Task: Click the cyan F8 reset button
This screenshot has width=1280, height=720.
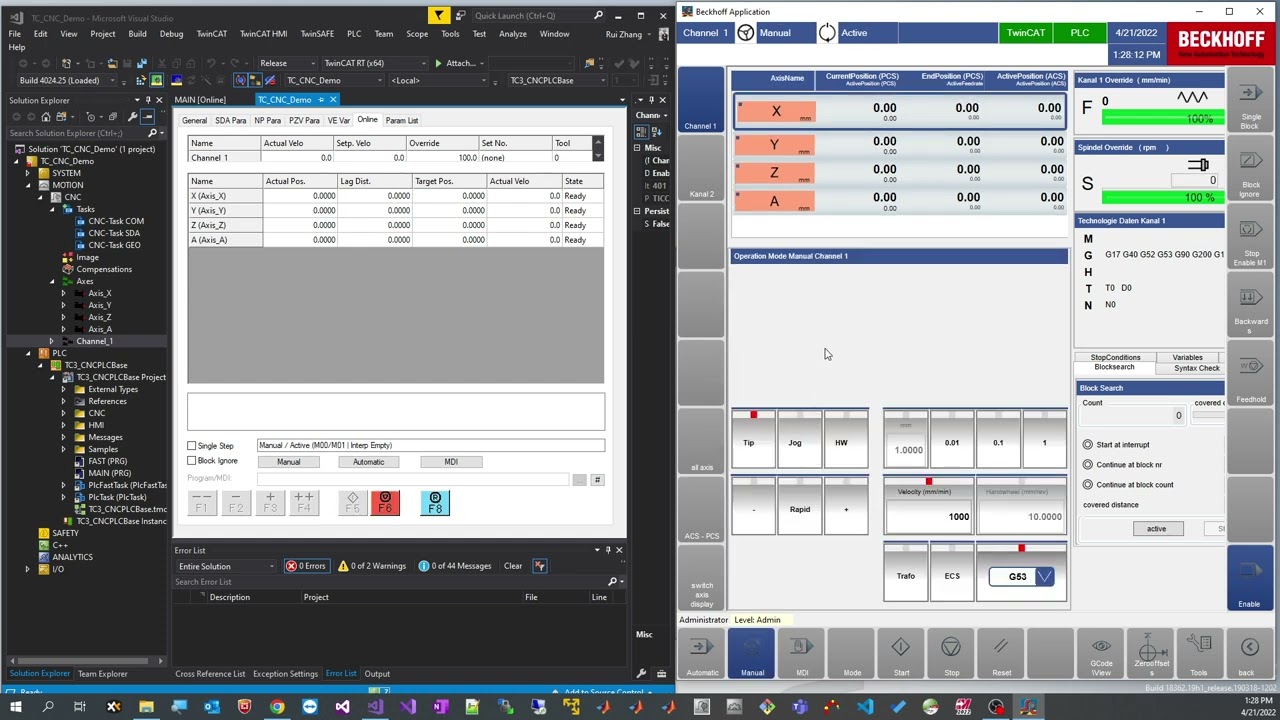Action: tap(435, 503)
